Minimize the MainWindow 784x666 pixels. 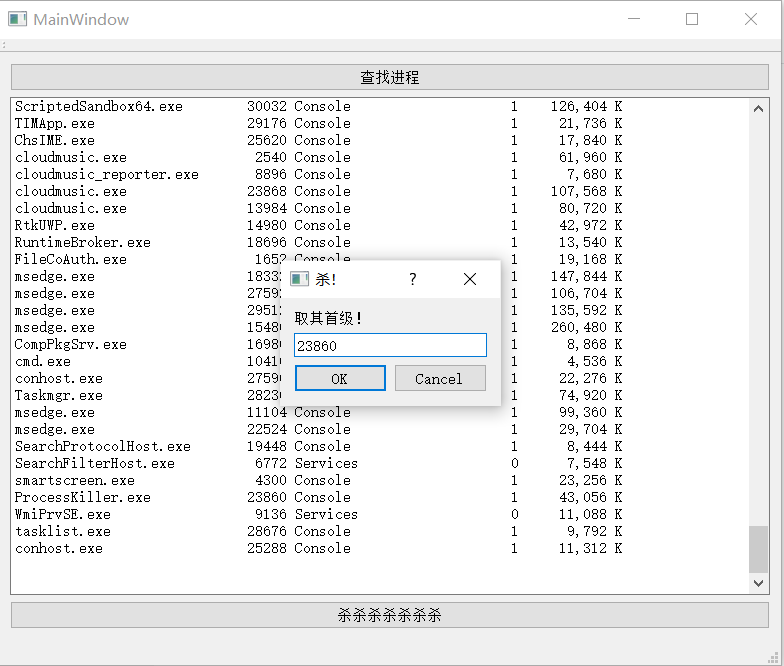point(634,19)
